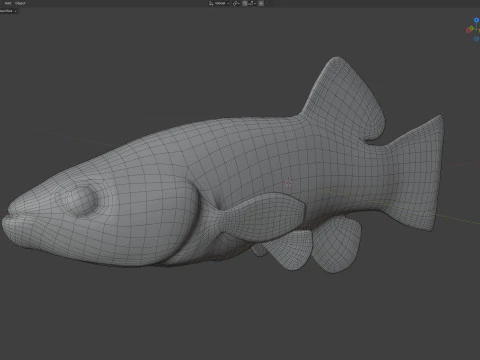Open the Add menu in the viewport header
480x360 pixels.
coord(8,3)
